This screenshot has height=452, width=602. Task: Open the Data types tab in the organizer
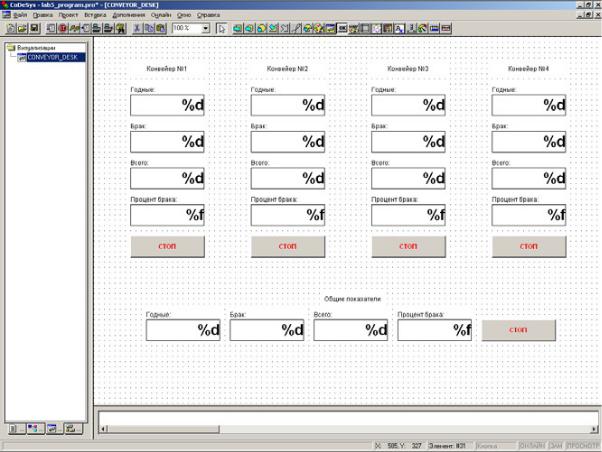coord(35,428)
